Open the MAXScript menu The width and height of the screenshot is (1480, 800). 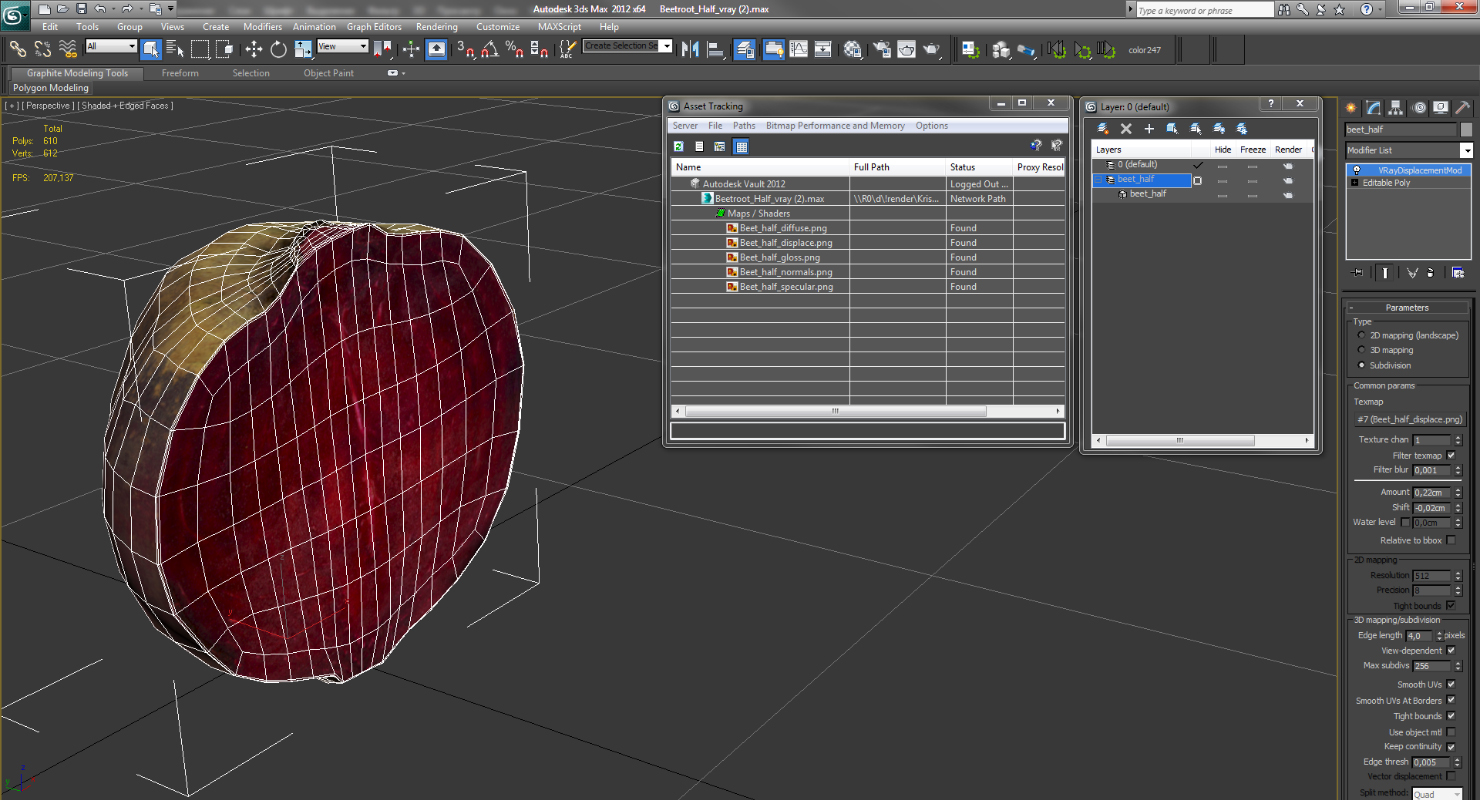pos(559,27)
